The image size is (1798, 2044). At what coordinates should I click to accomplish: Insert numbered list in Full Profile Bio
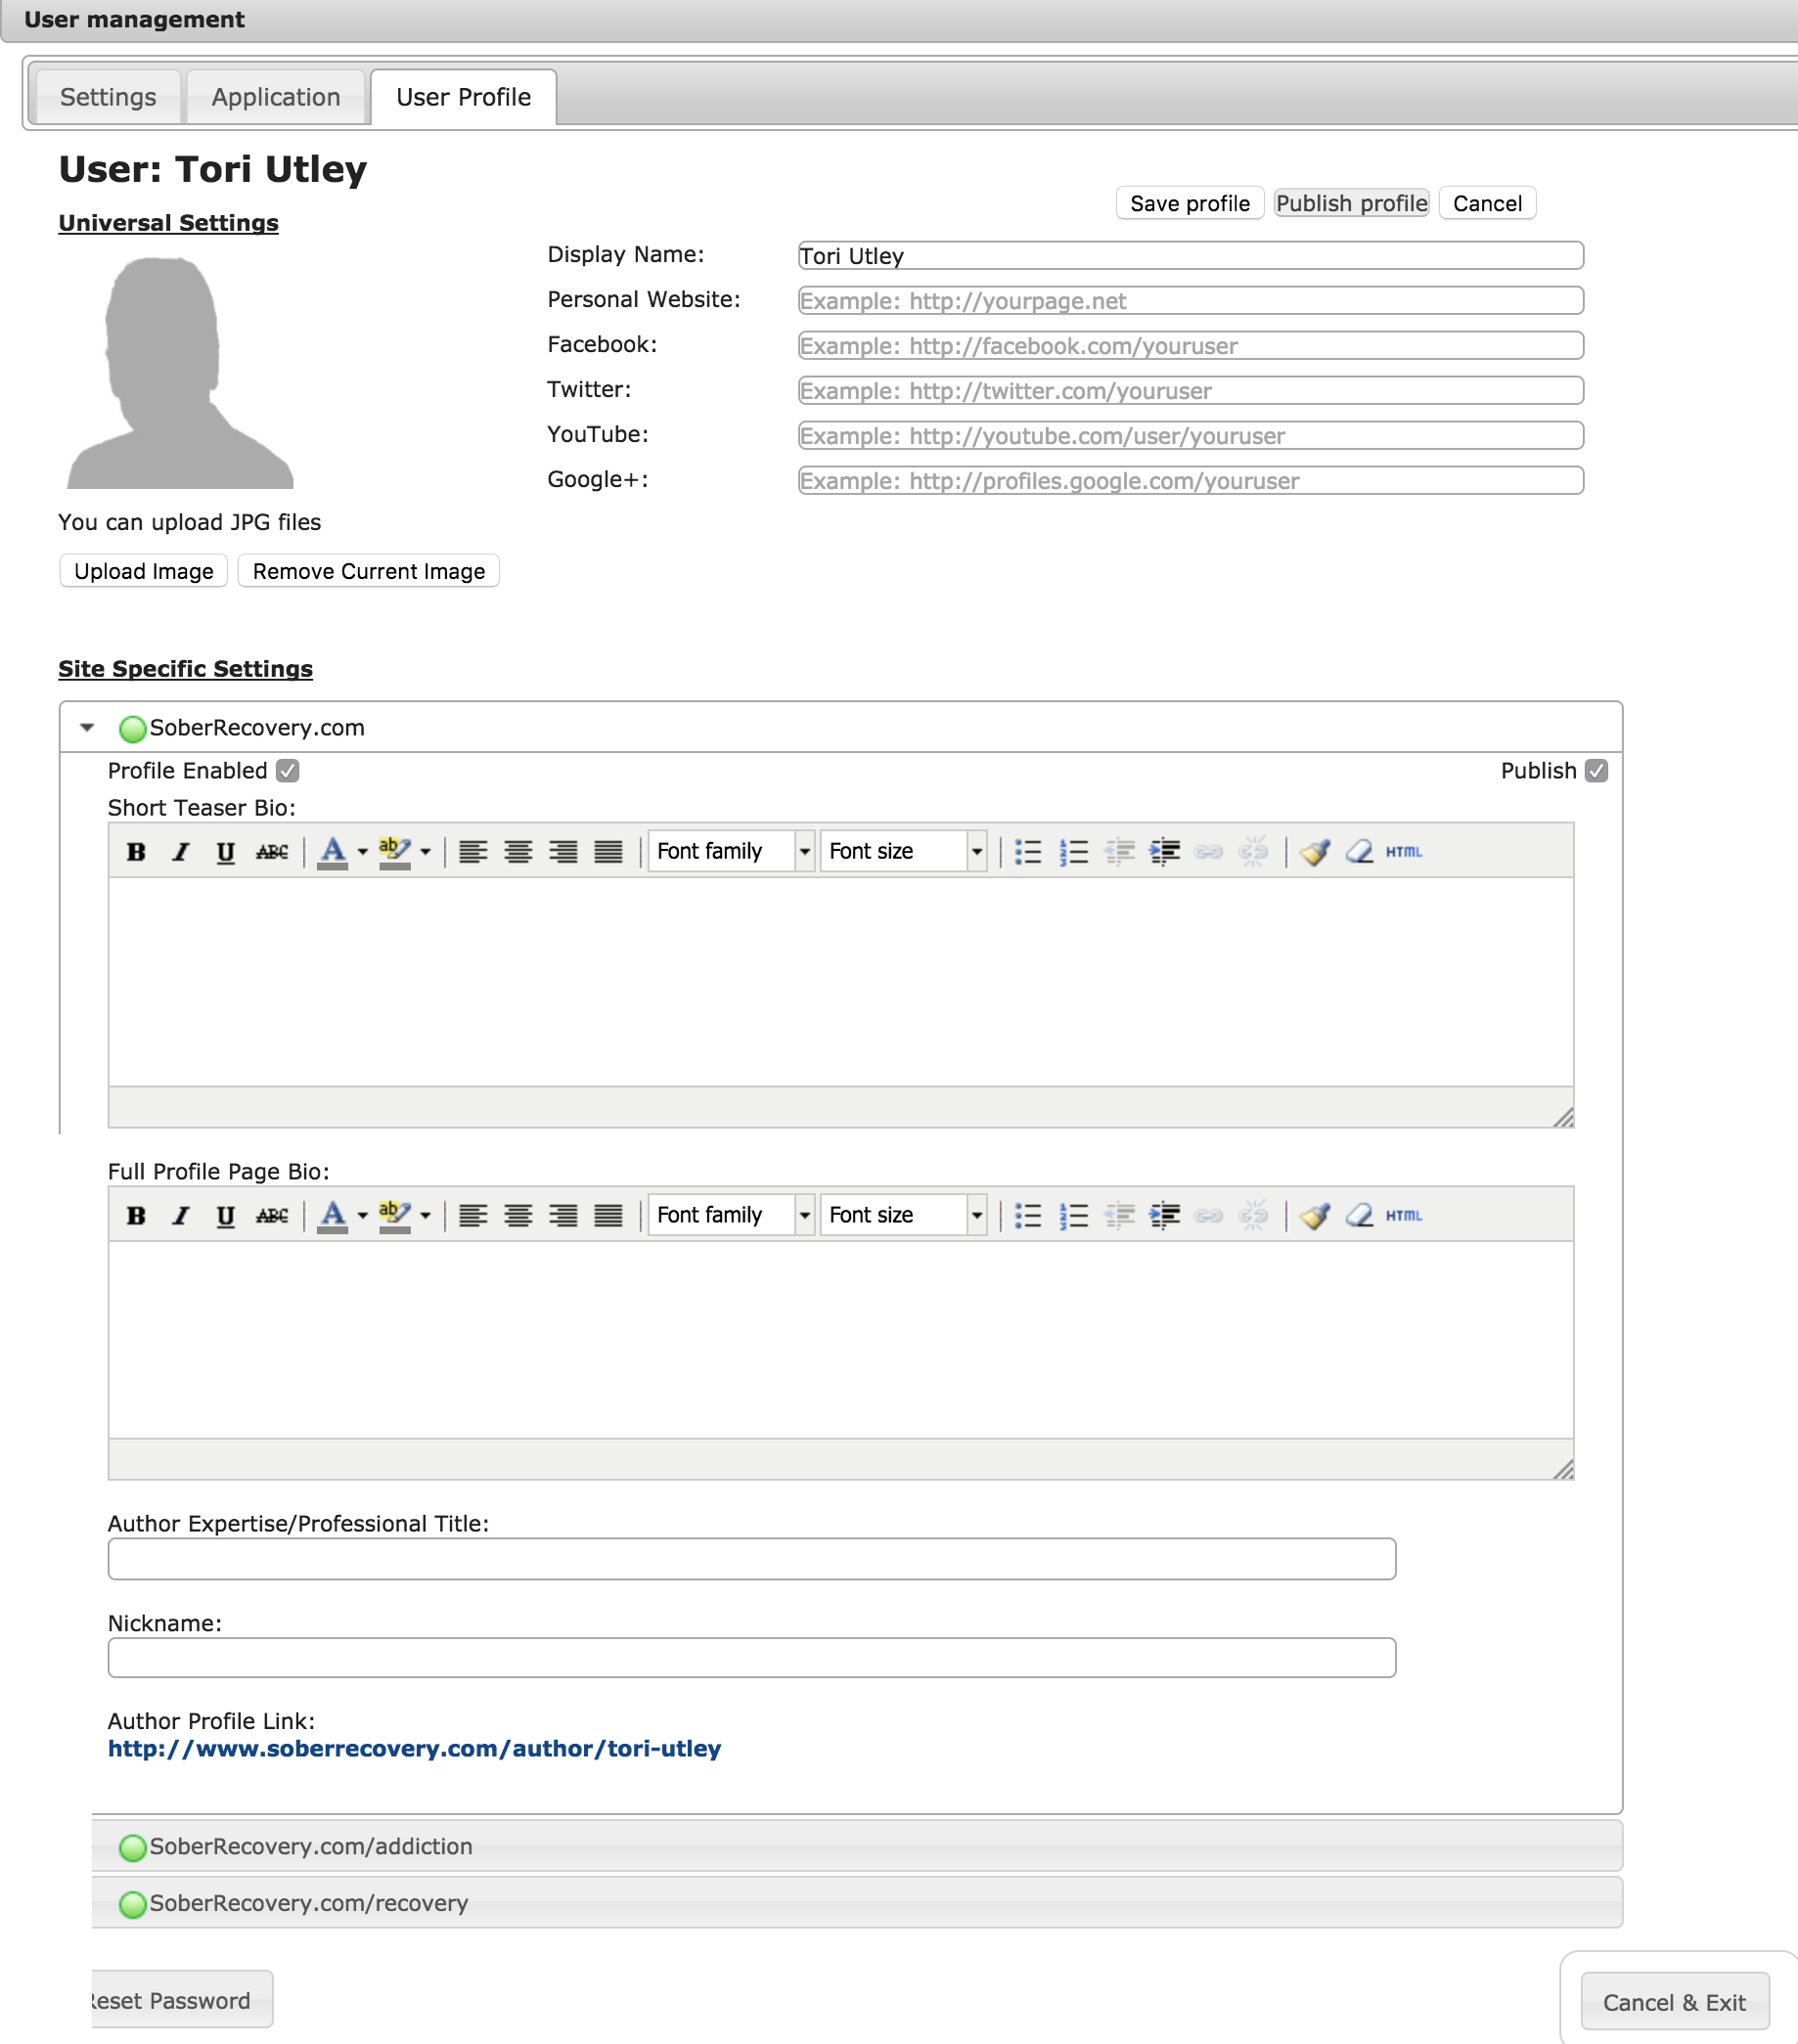point(1073,1216)
